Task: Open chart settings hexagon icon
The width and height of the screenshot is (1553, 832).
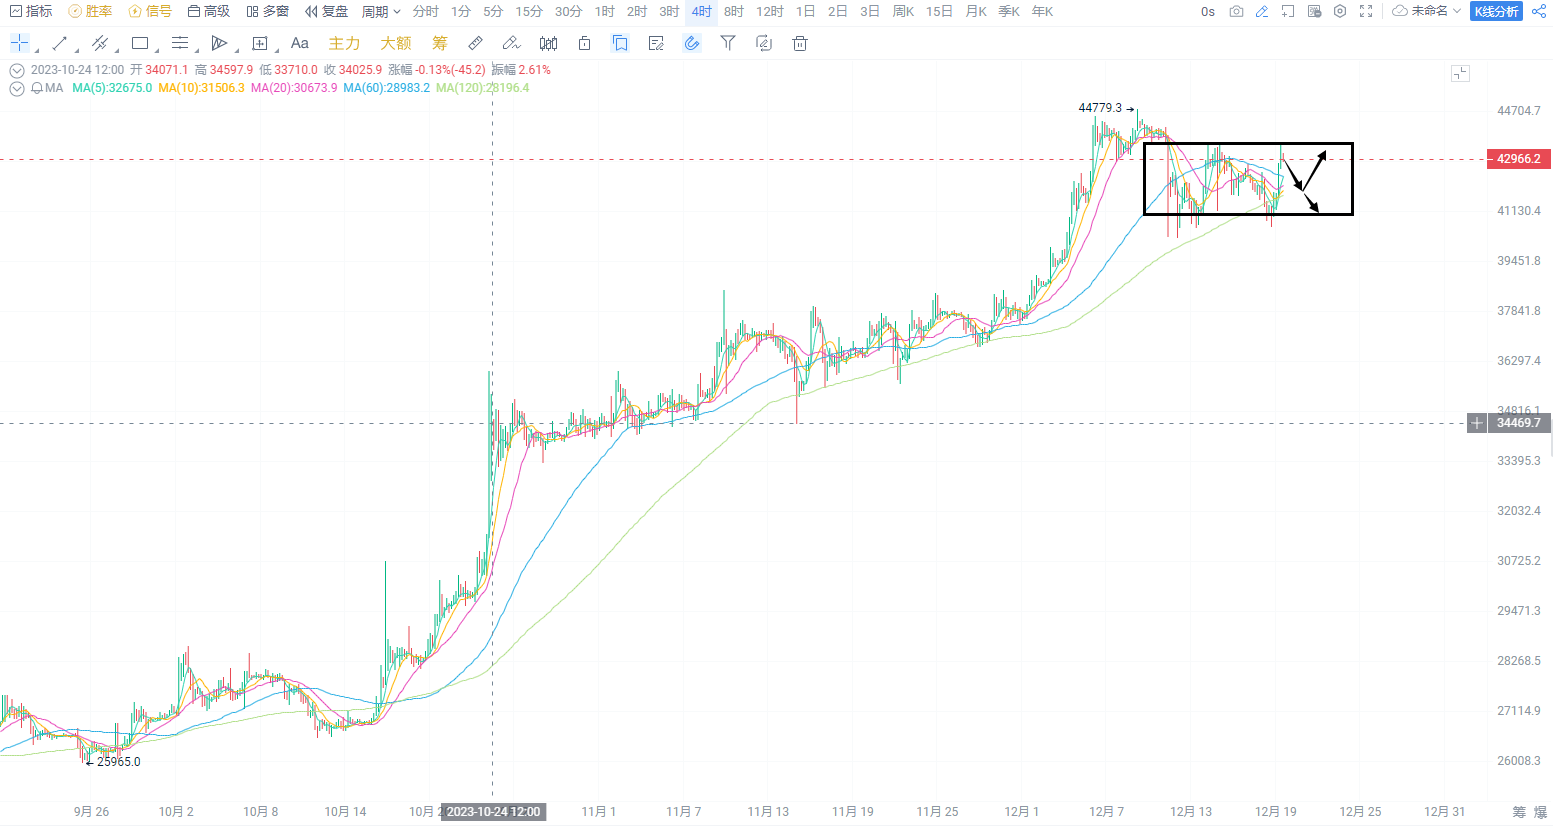Action: [1340, 11]
